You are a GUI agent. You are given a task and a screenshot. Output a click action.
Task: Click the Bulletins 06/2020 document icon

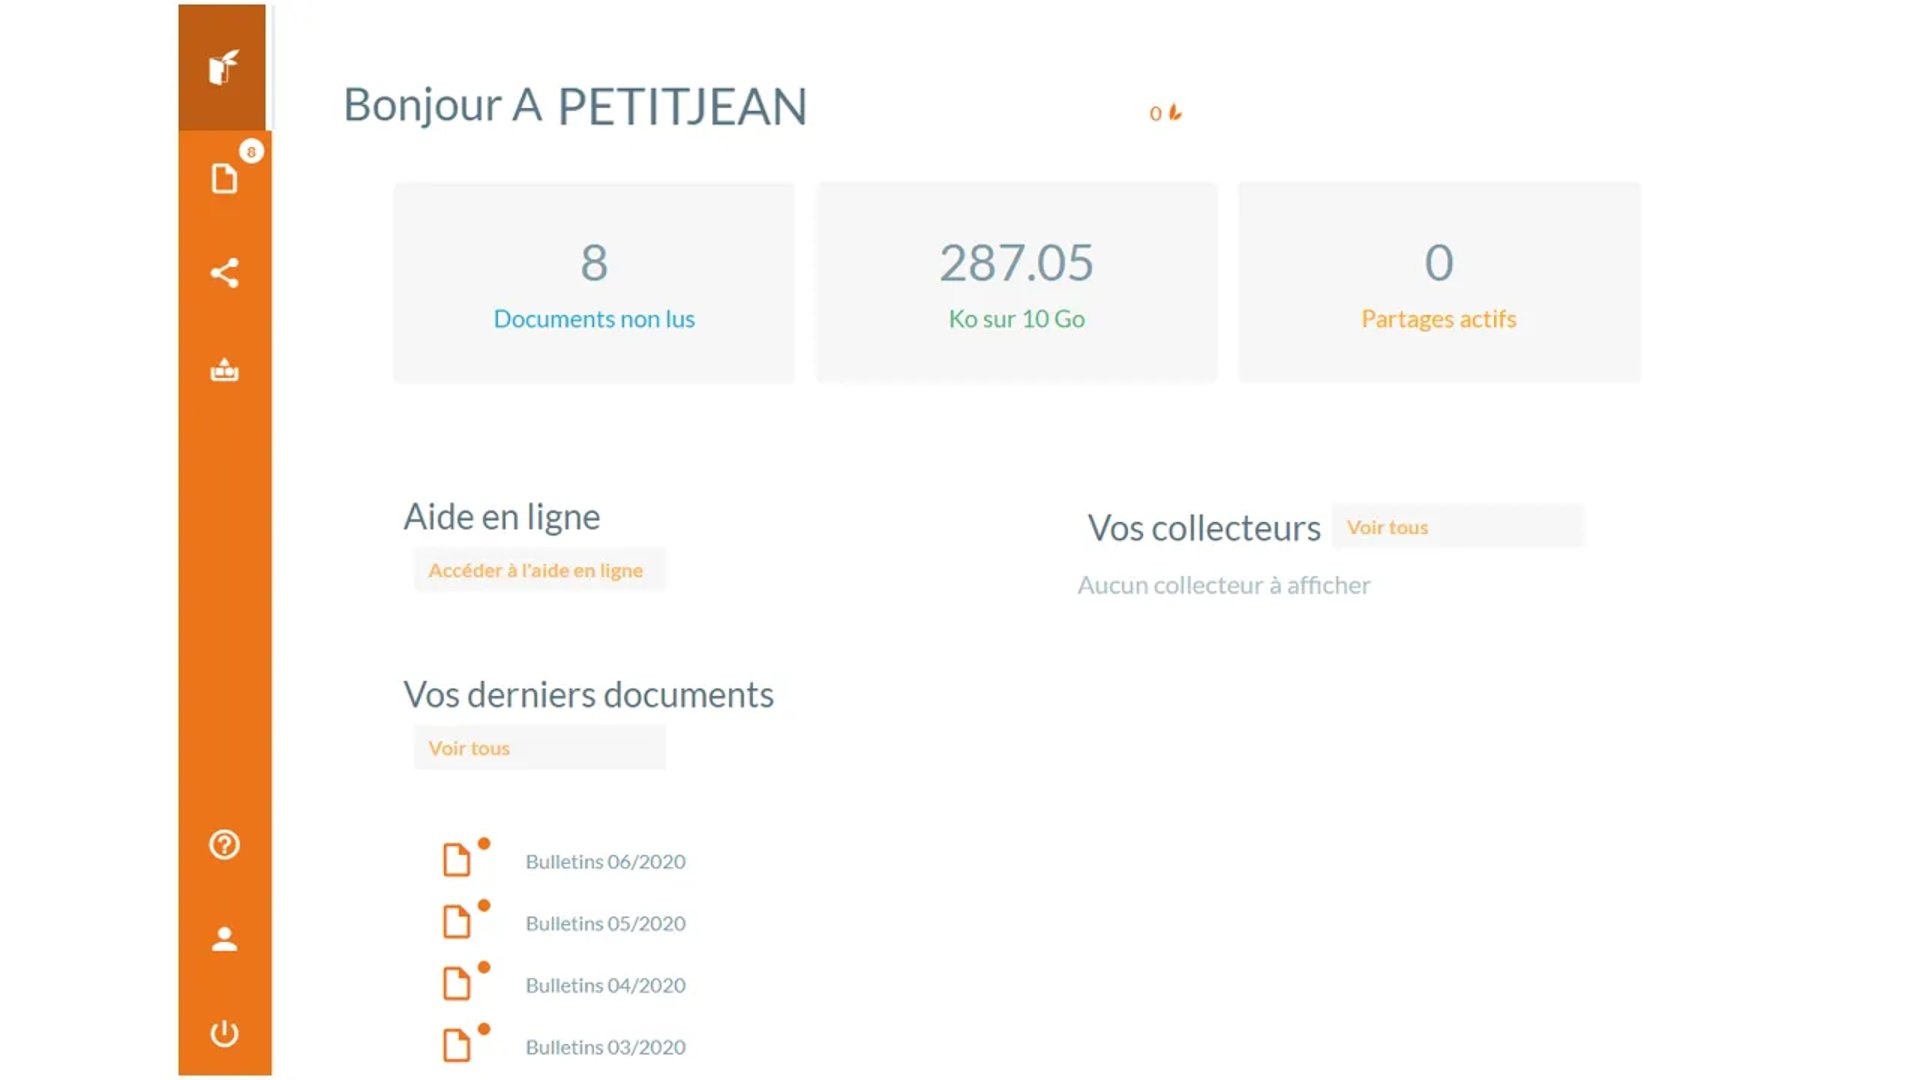click(x=456, y=860)
